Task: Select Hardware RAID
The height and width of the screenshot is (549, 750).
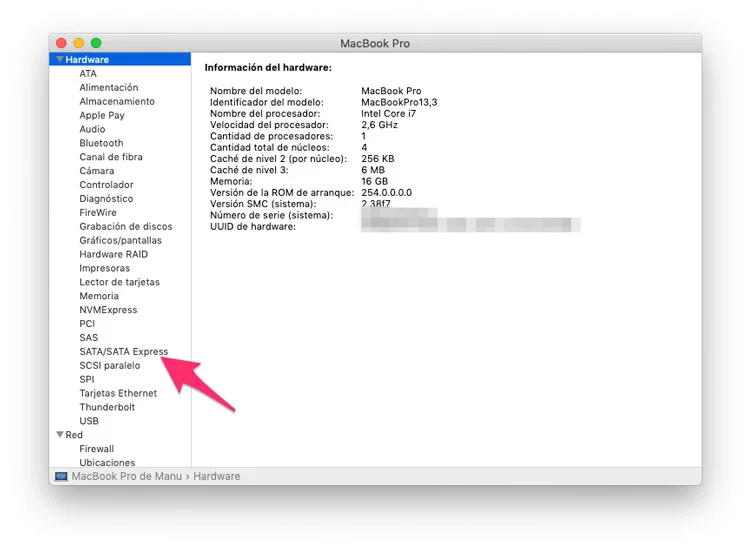Action: [113, 254]
